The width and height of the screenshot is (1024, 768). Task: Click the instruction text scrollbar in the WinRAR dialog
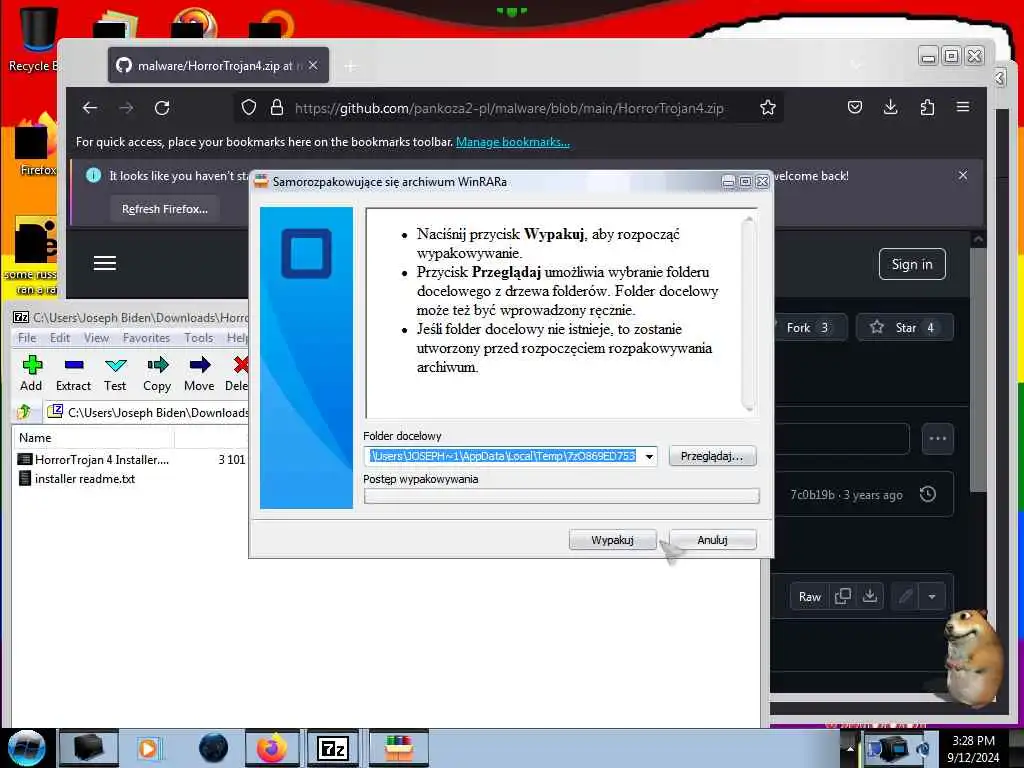point(749,313)
